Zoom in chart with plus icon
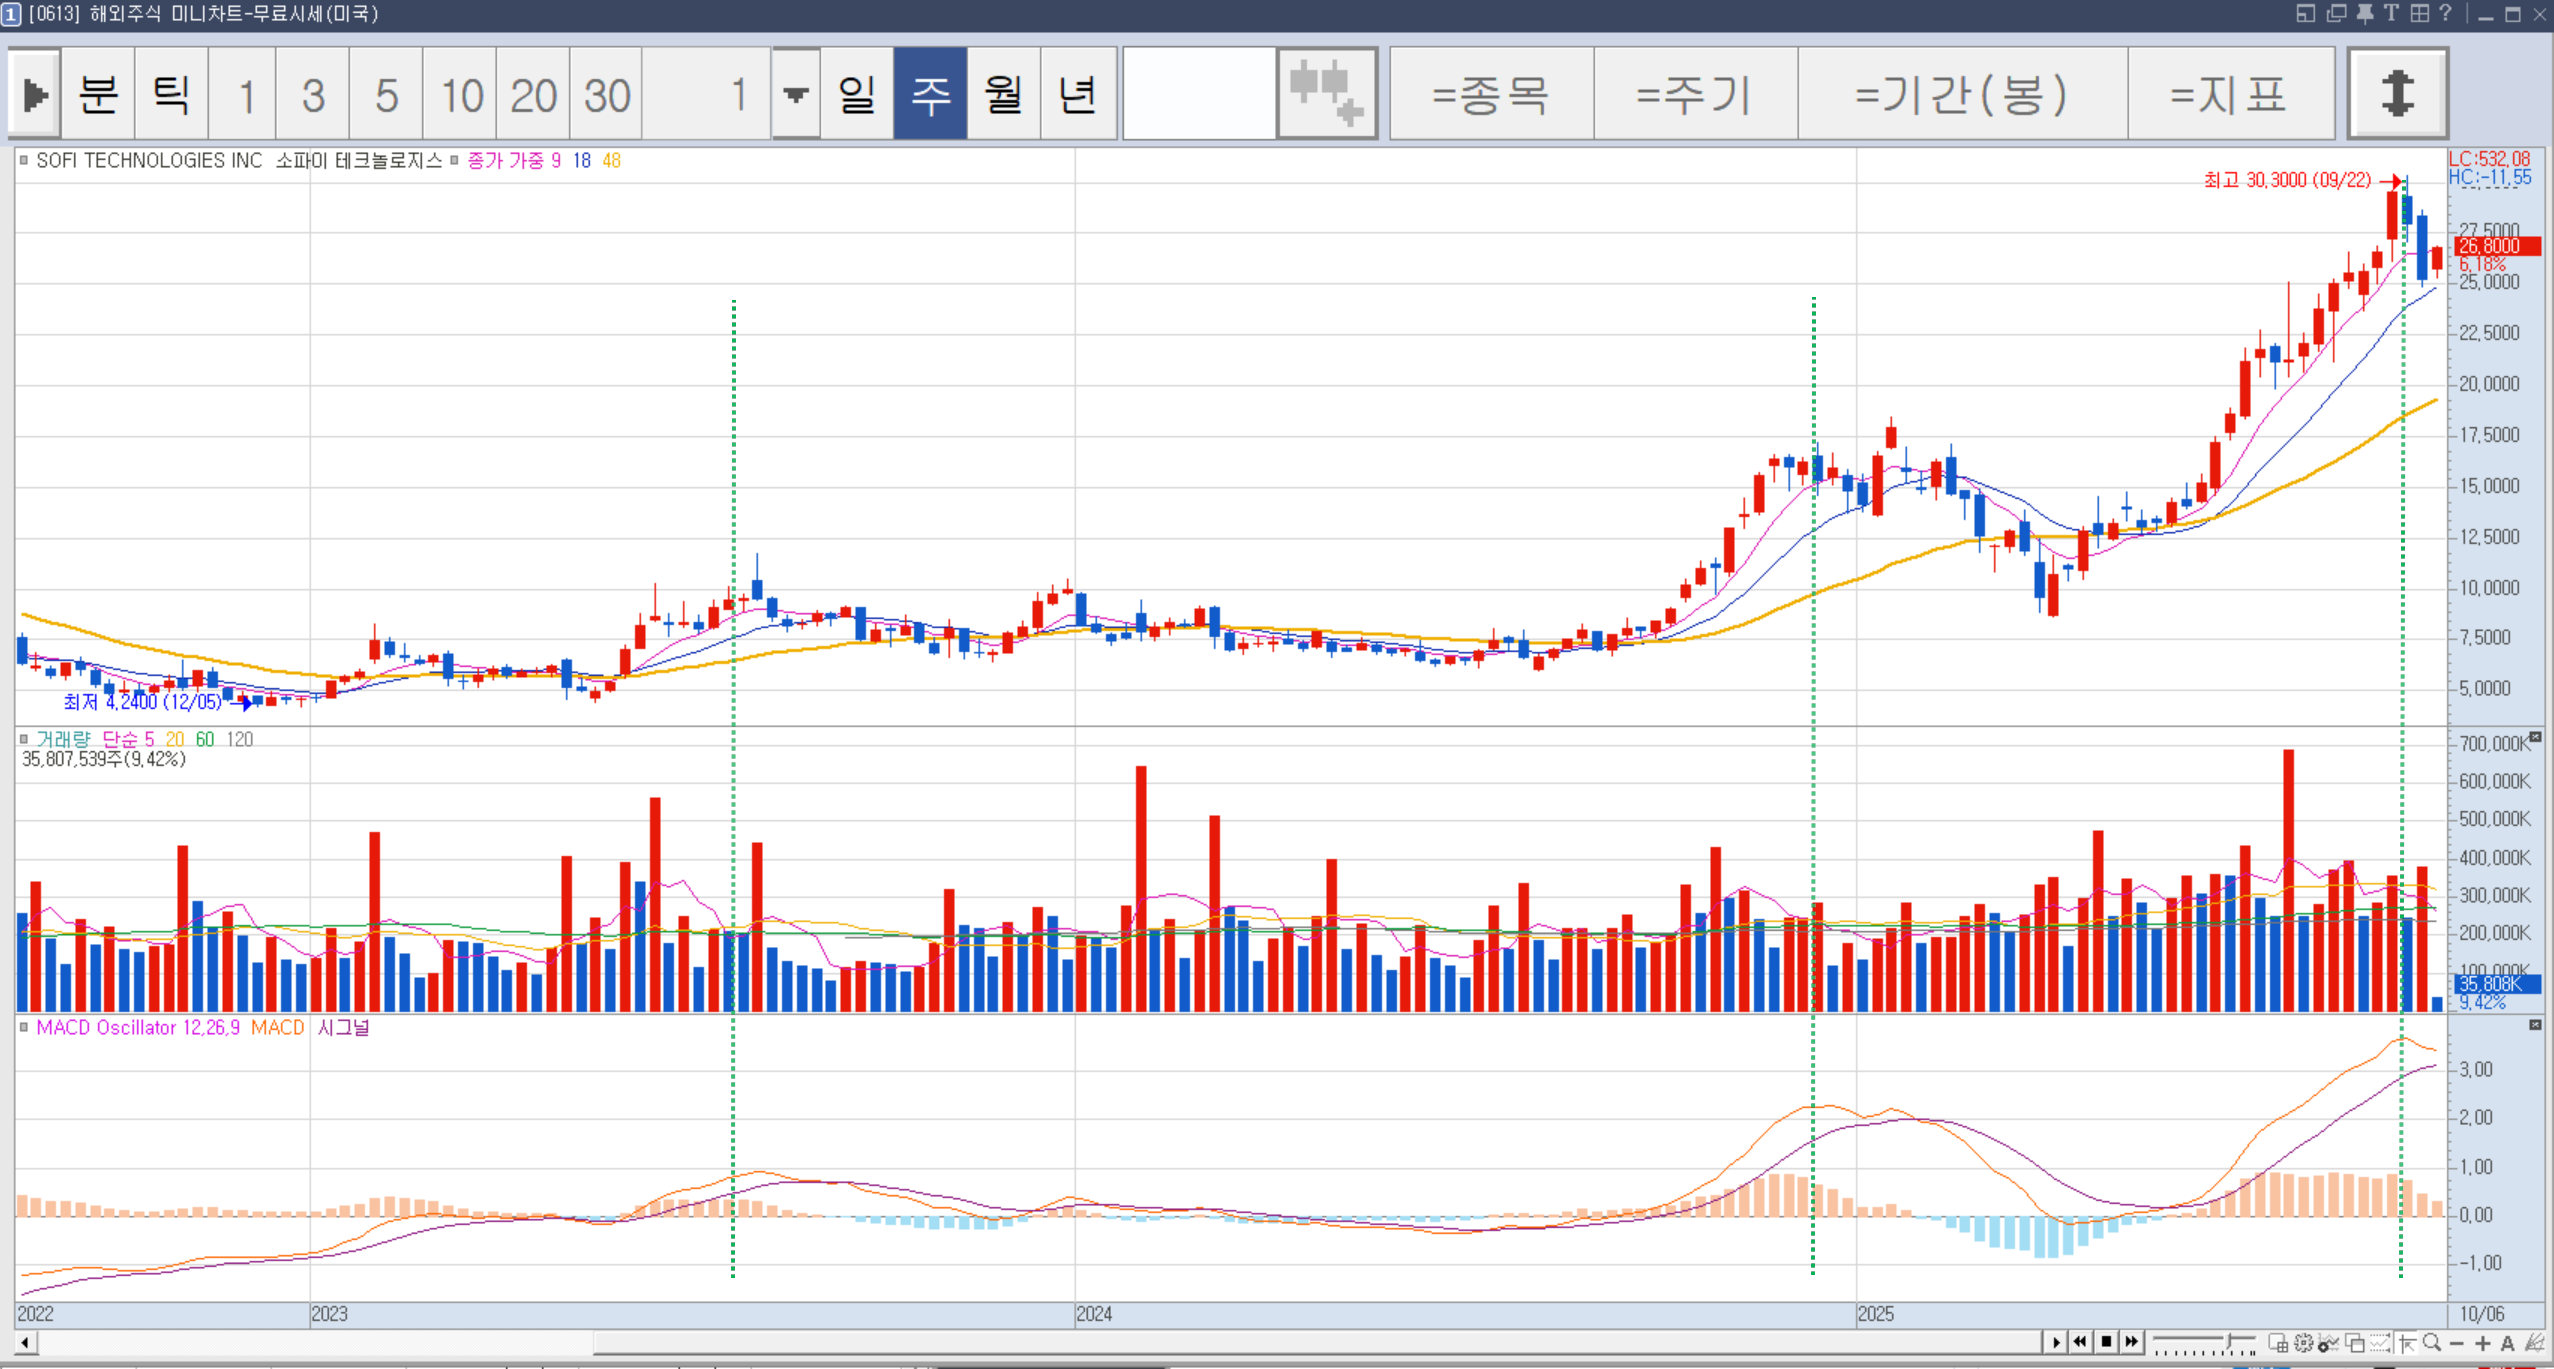 (x=2482, y=1343)
